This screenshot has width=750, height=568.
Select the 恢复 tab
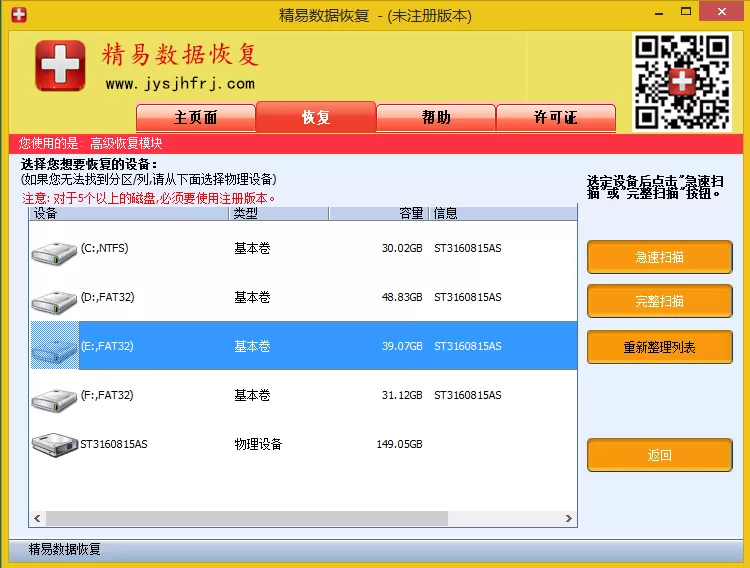click(x=316, y=117)
